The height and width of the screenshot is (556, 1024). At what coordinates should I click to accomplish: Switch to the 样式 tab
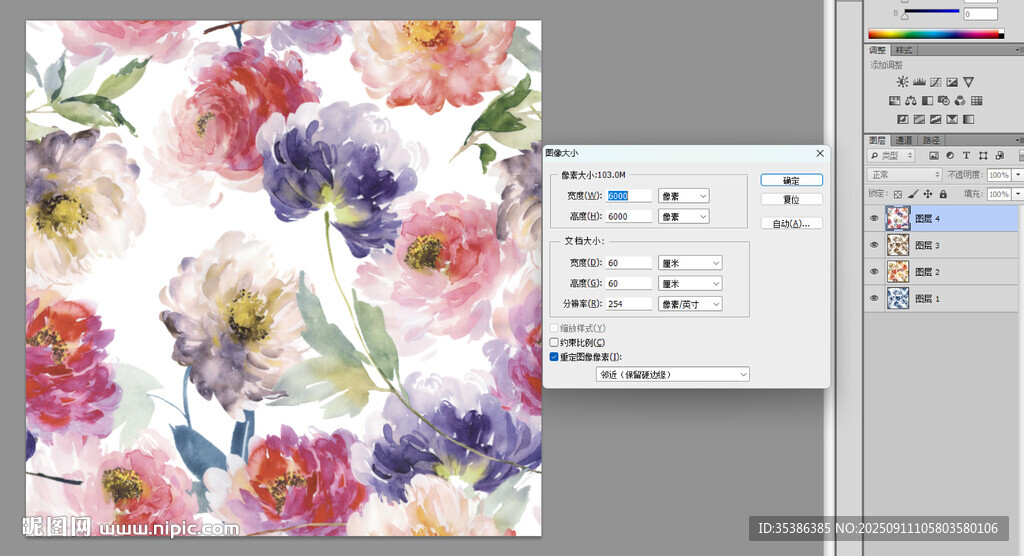point(904,50)
